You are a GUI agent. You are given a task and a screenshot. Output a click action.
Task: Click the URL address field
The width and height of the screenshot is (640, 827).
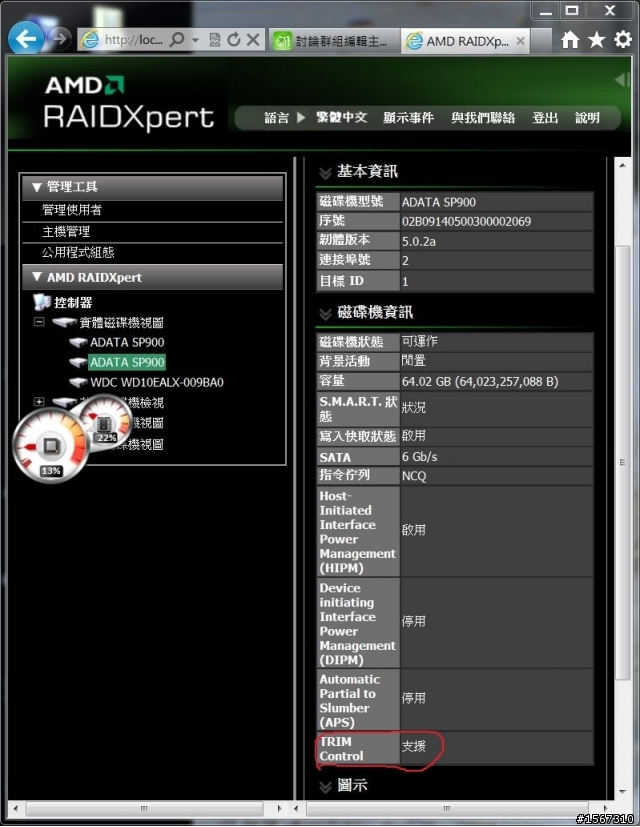(134, 40)
